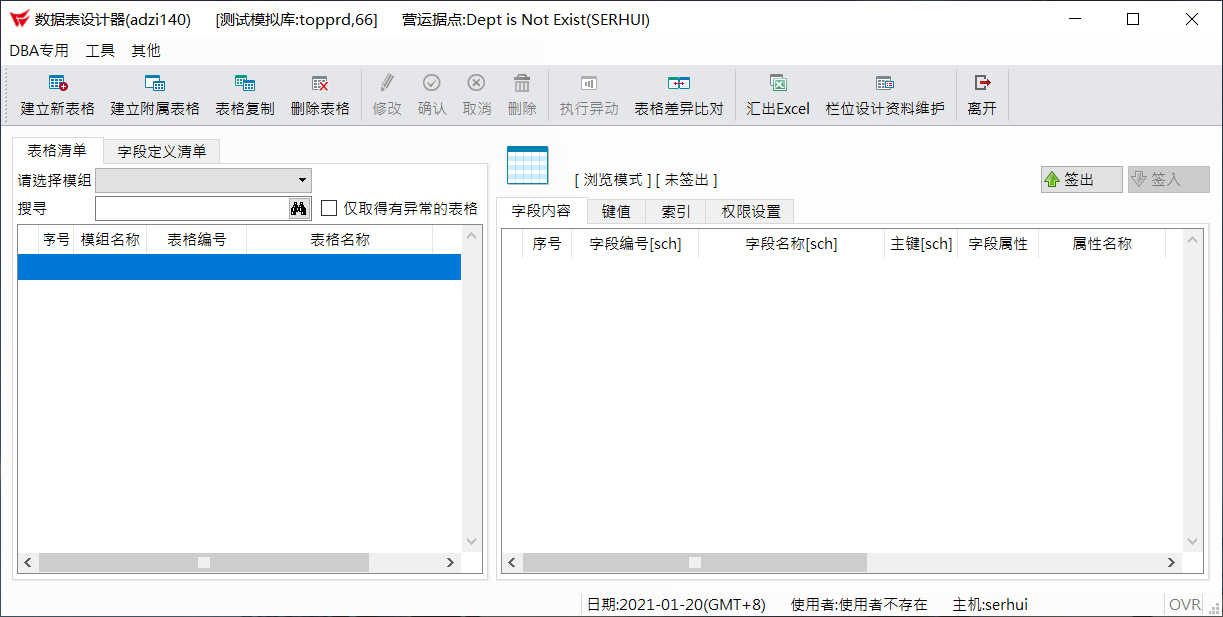Click the 字段编号[sch] column header
The width and height of the screenshot is (1223, 617).
click(x=635, y=243)
